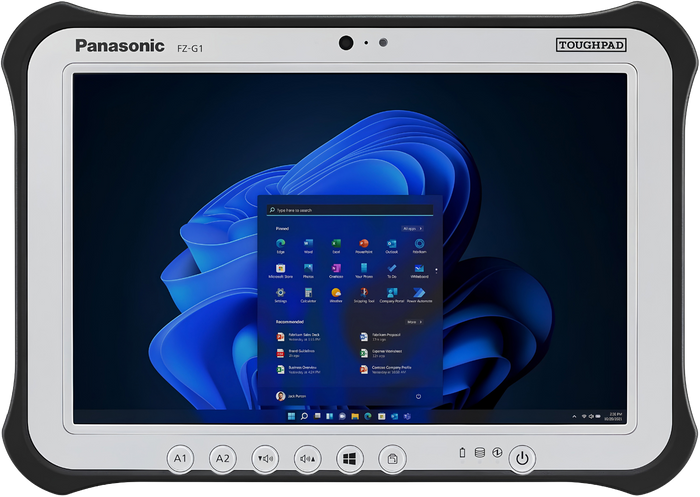
Task: Open Contoso Company Profile recommended file
Action: [387, 370]
